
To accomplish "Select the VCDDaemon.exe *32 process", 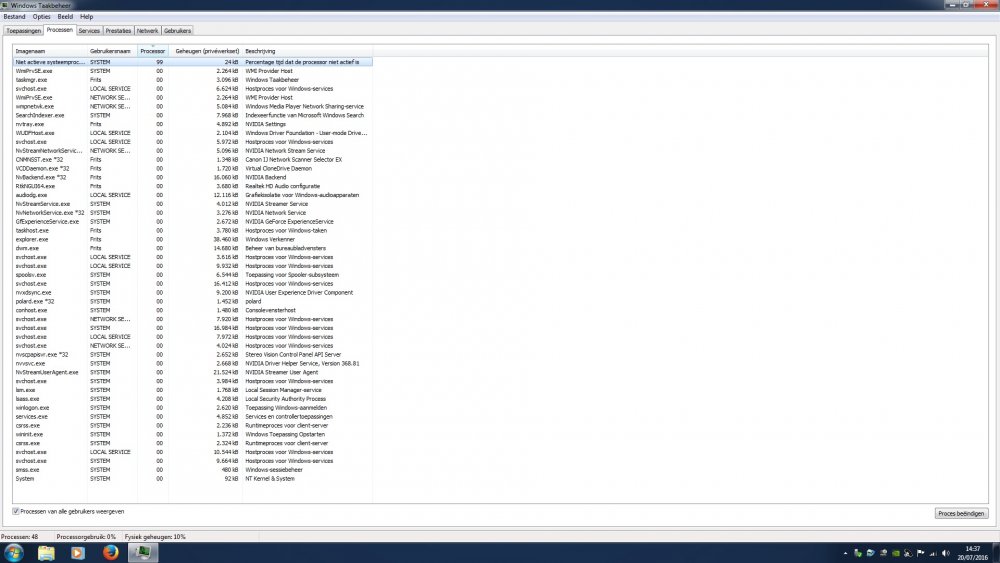I will pos(193,168).
